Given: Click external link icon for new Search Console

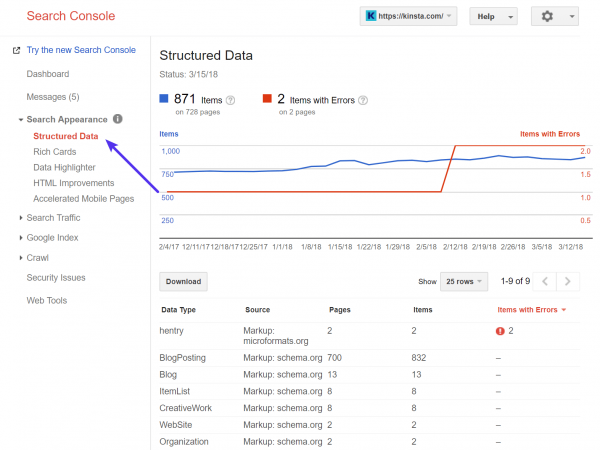Looking at the screenshot, I should tap(15, 50).
